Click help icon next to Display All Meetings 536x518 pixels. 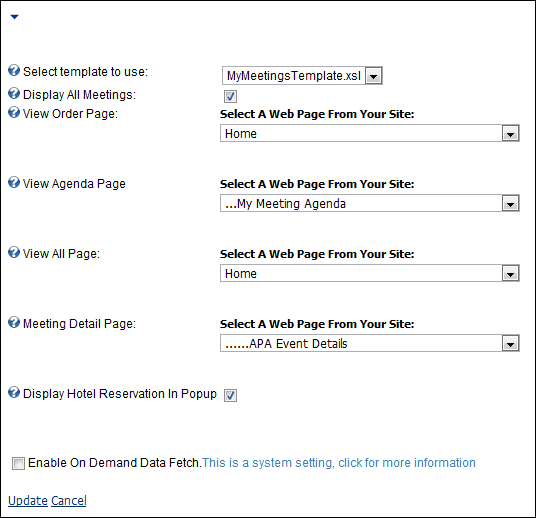[x=14, y=93]
